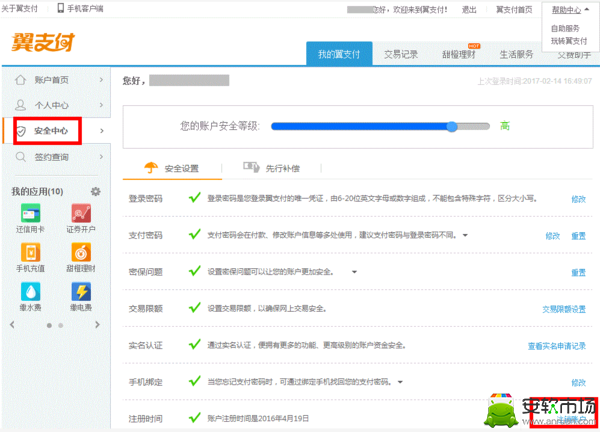Open the 甜橙理财 finance app icon
The width and height of the screenshot is (600, 432).
[x=81, y=252]
